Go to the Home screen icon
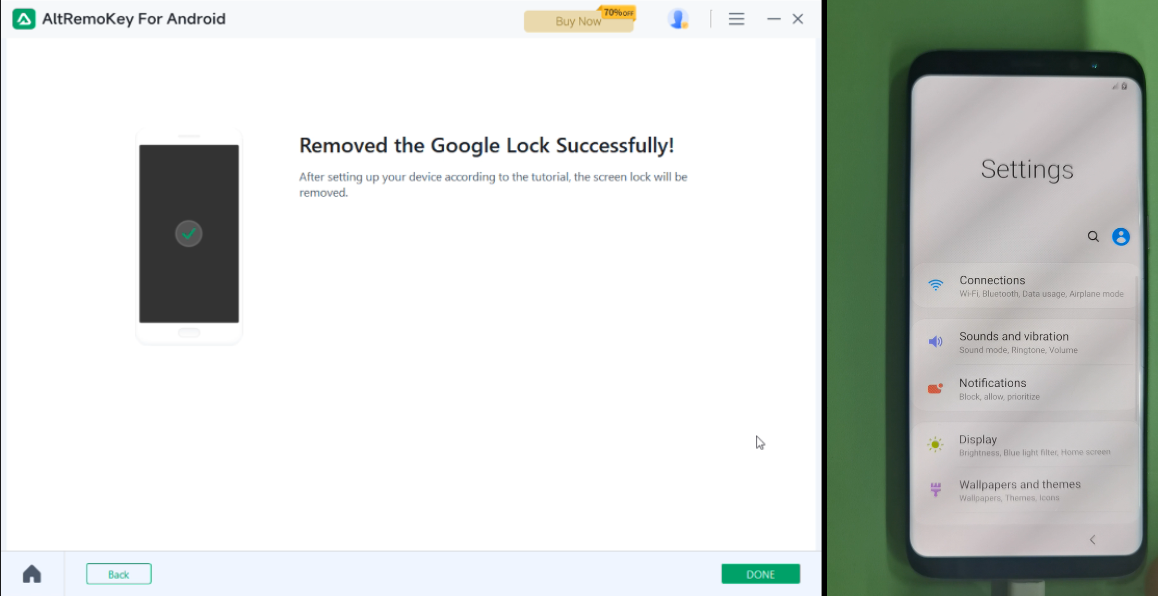 point(32,574)
